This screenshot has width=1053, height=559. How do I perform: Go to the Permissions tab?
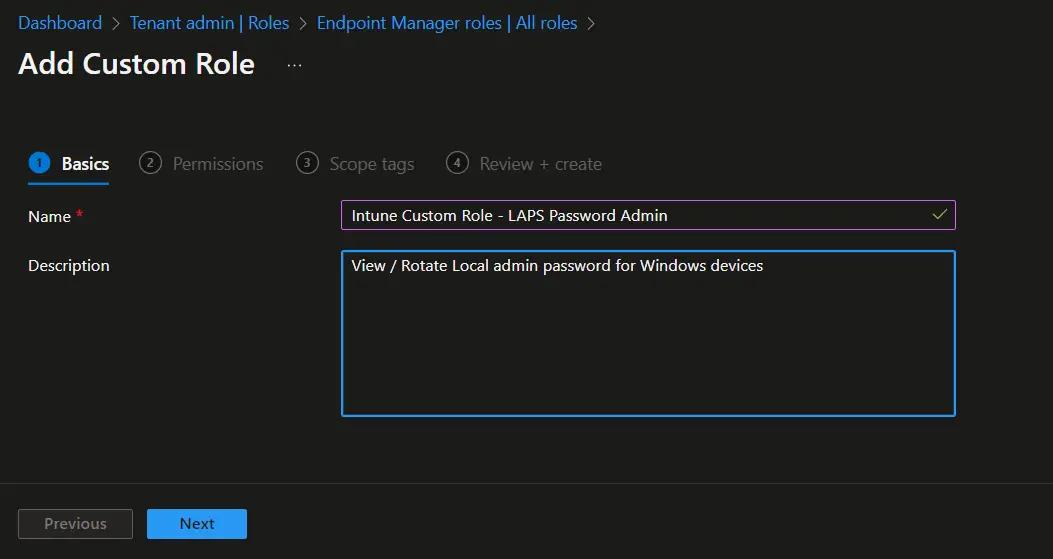pyautogui.click(x=218, y=164)
